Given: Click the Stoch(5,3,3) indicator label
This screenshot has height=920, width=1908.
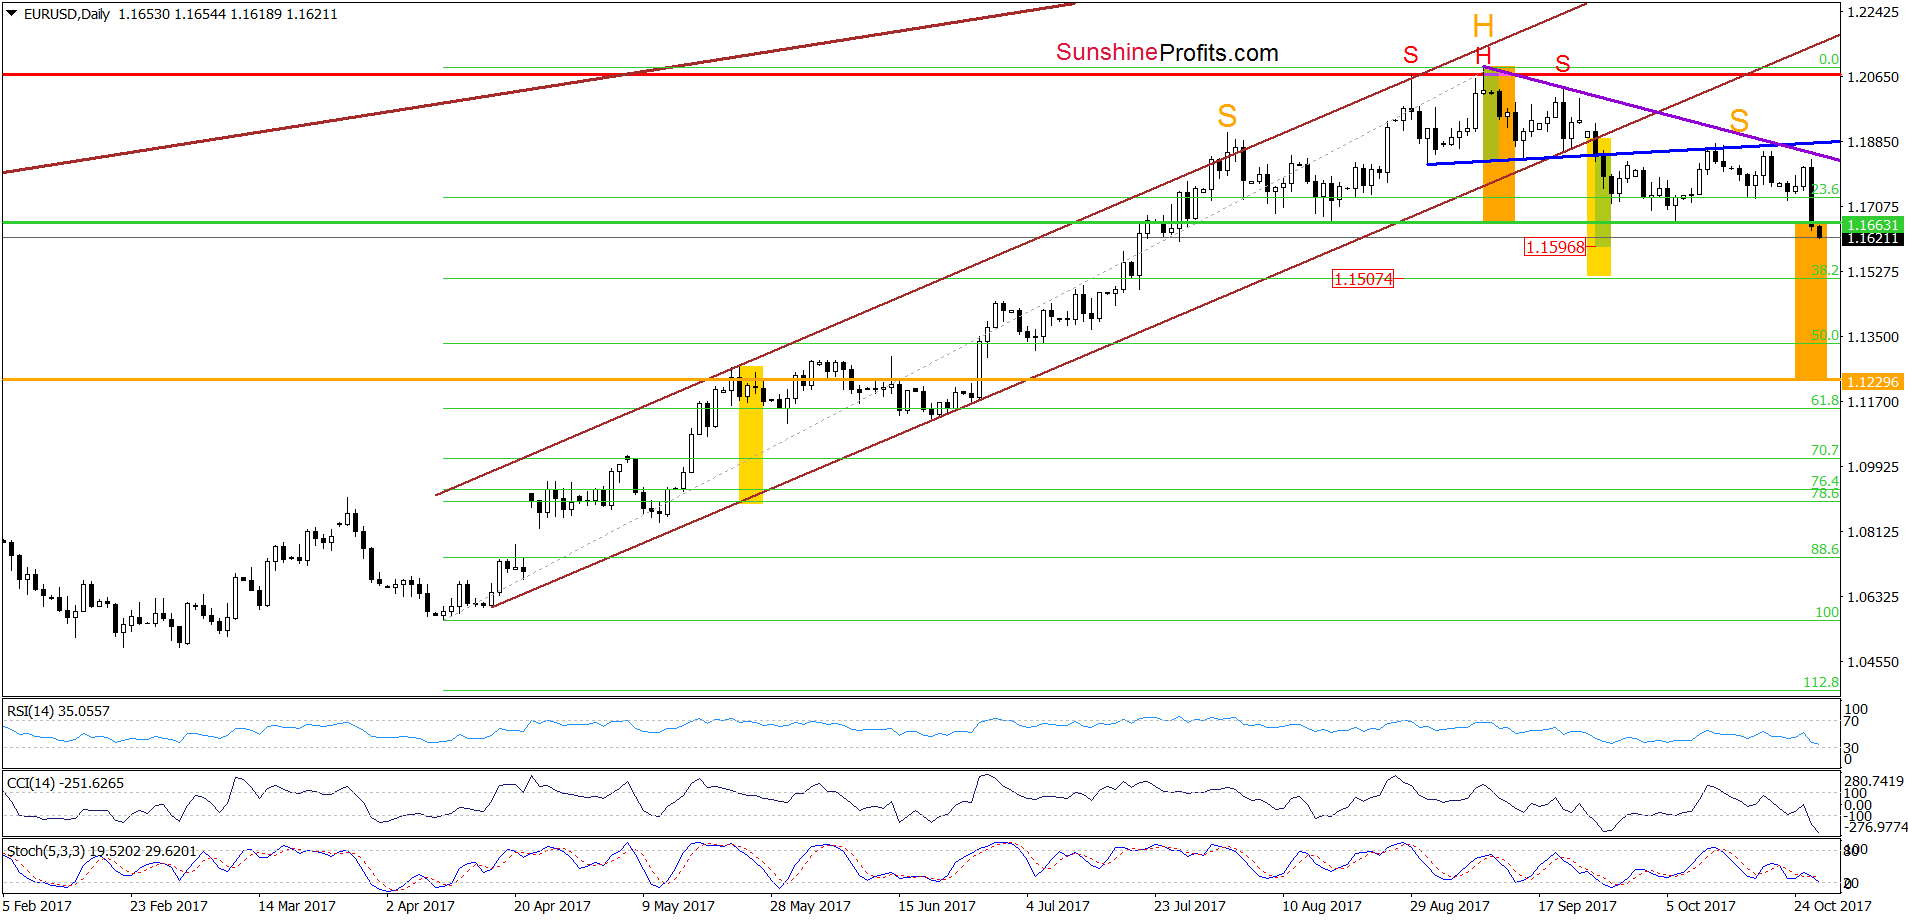Looking at the screenshot, I should point(102,851).
